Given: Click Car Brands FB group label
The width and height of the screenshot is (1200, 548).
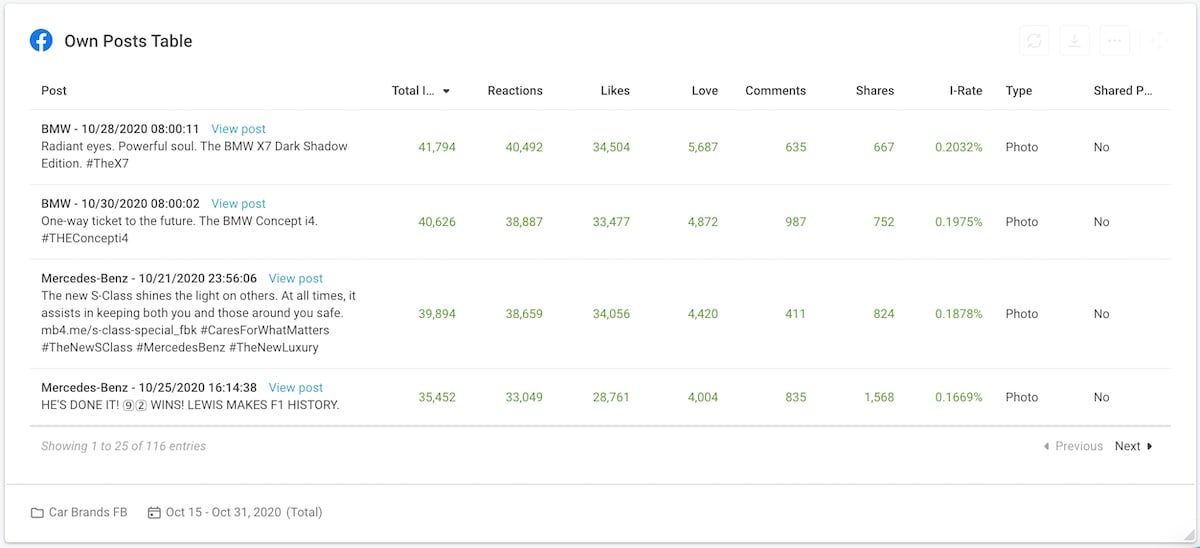Looking at the screenshot, I should pyautogui.click(x=88, y=513).
